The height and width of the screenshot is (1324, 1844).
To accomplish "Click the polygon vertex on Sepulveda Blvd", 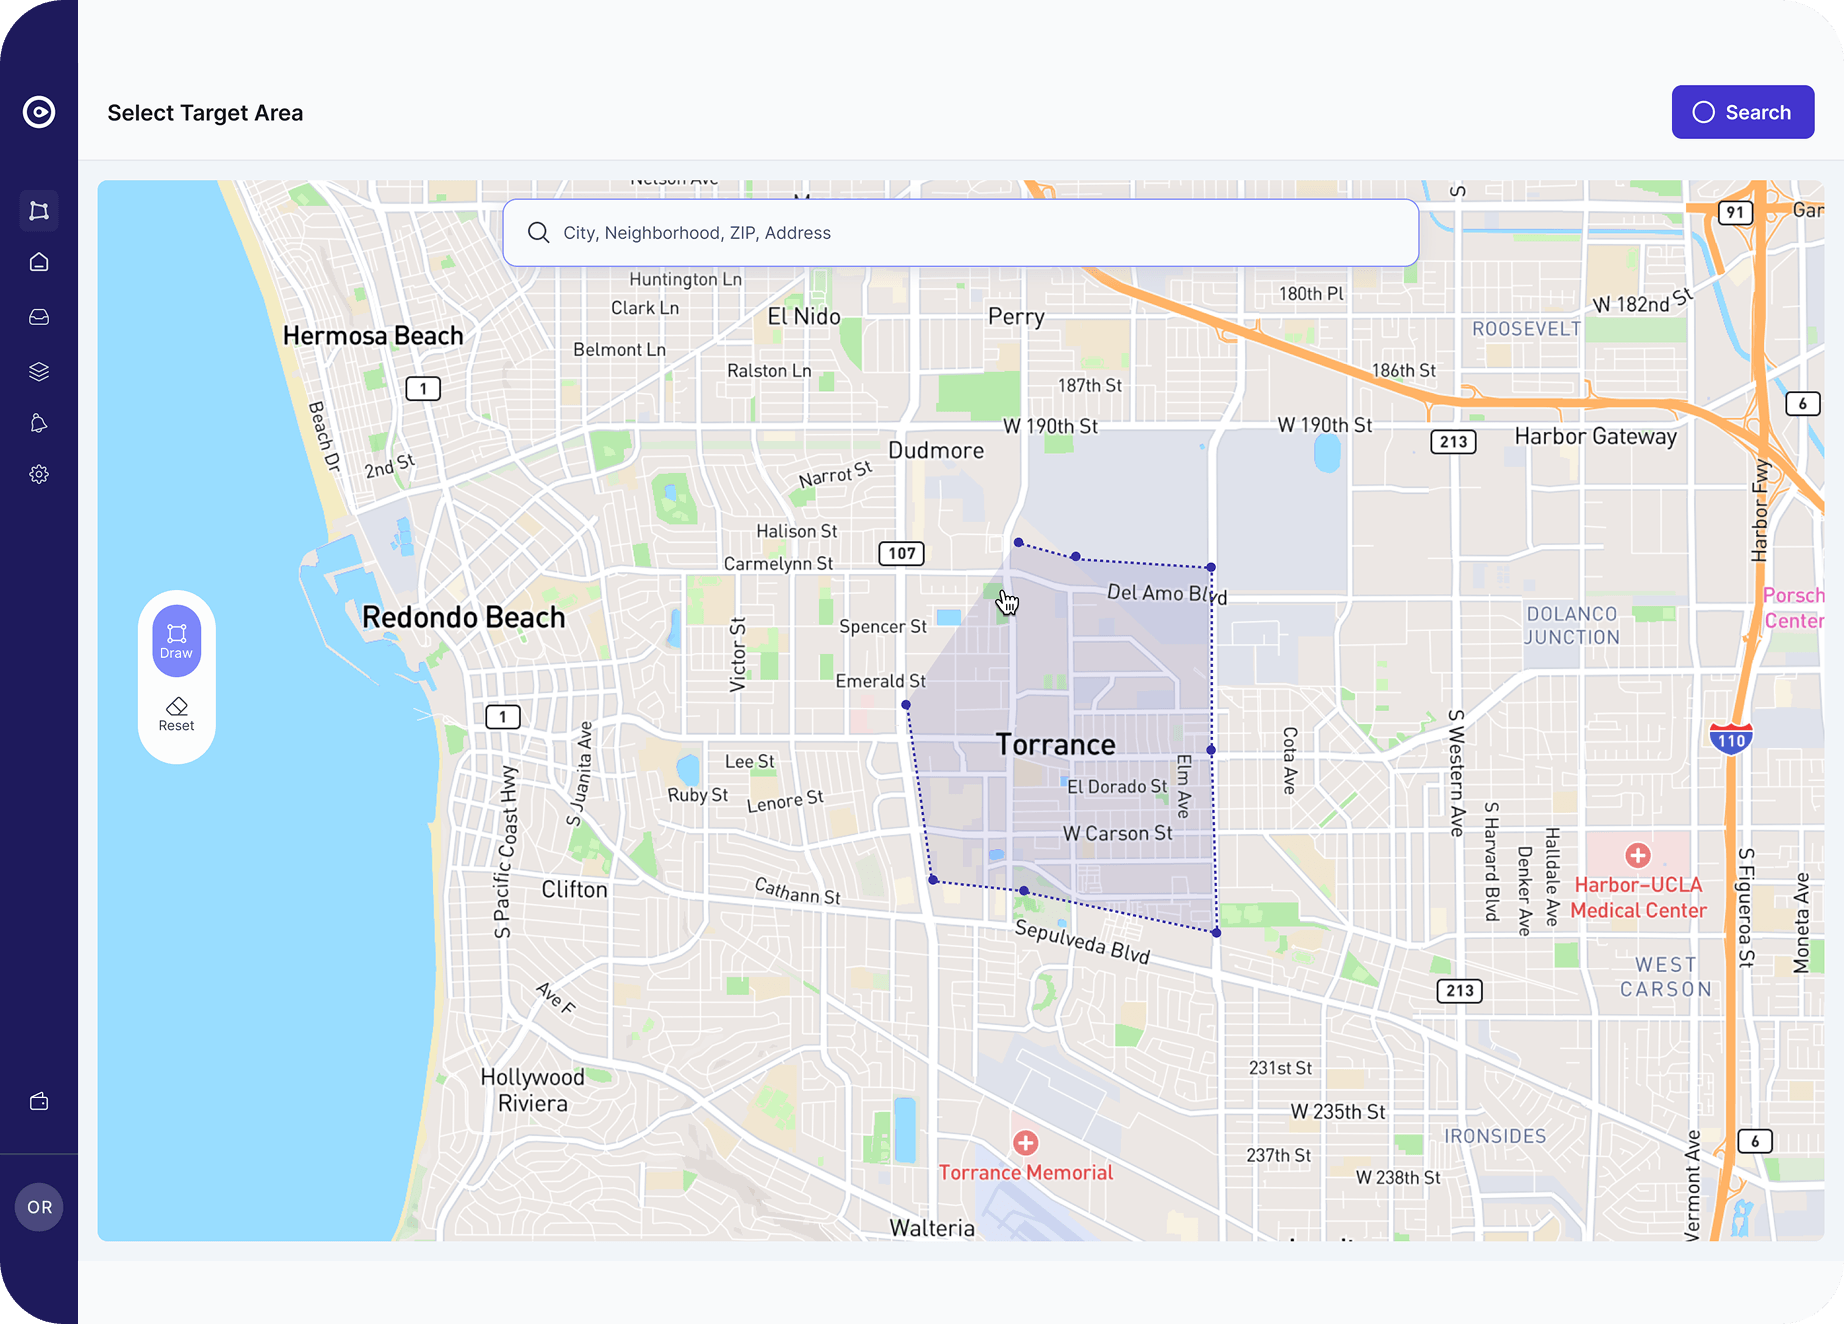I will (1216, 933).
